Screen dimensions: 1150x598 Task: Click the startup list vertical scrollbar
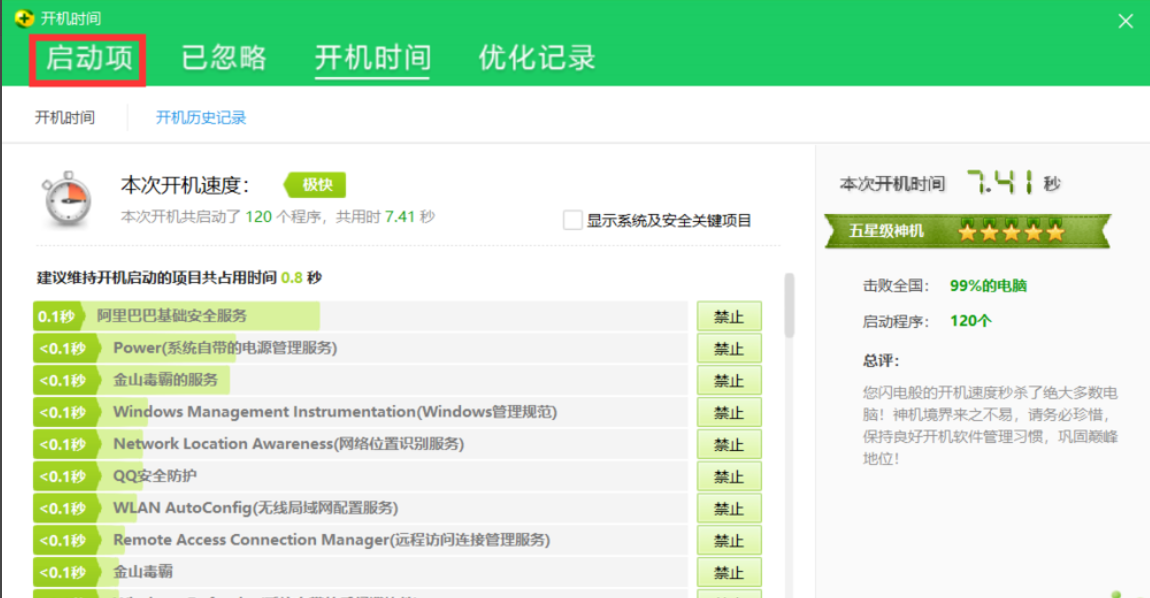[789, 305]
